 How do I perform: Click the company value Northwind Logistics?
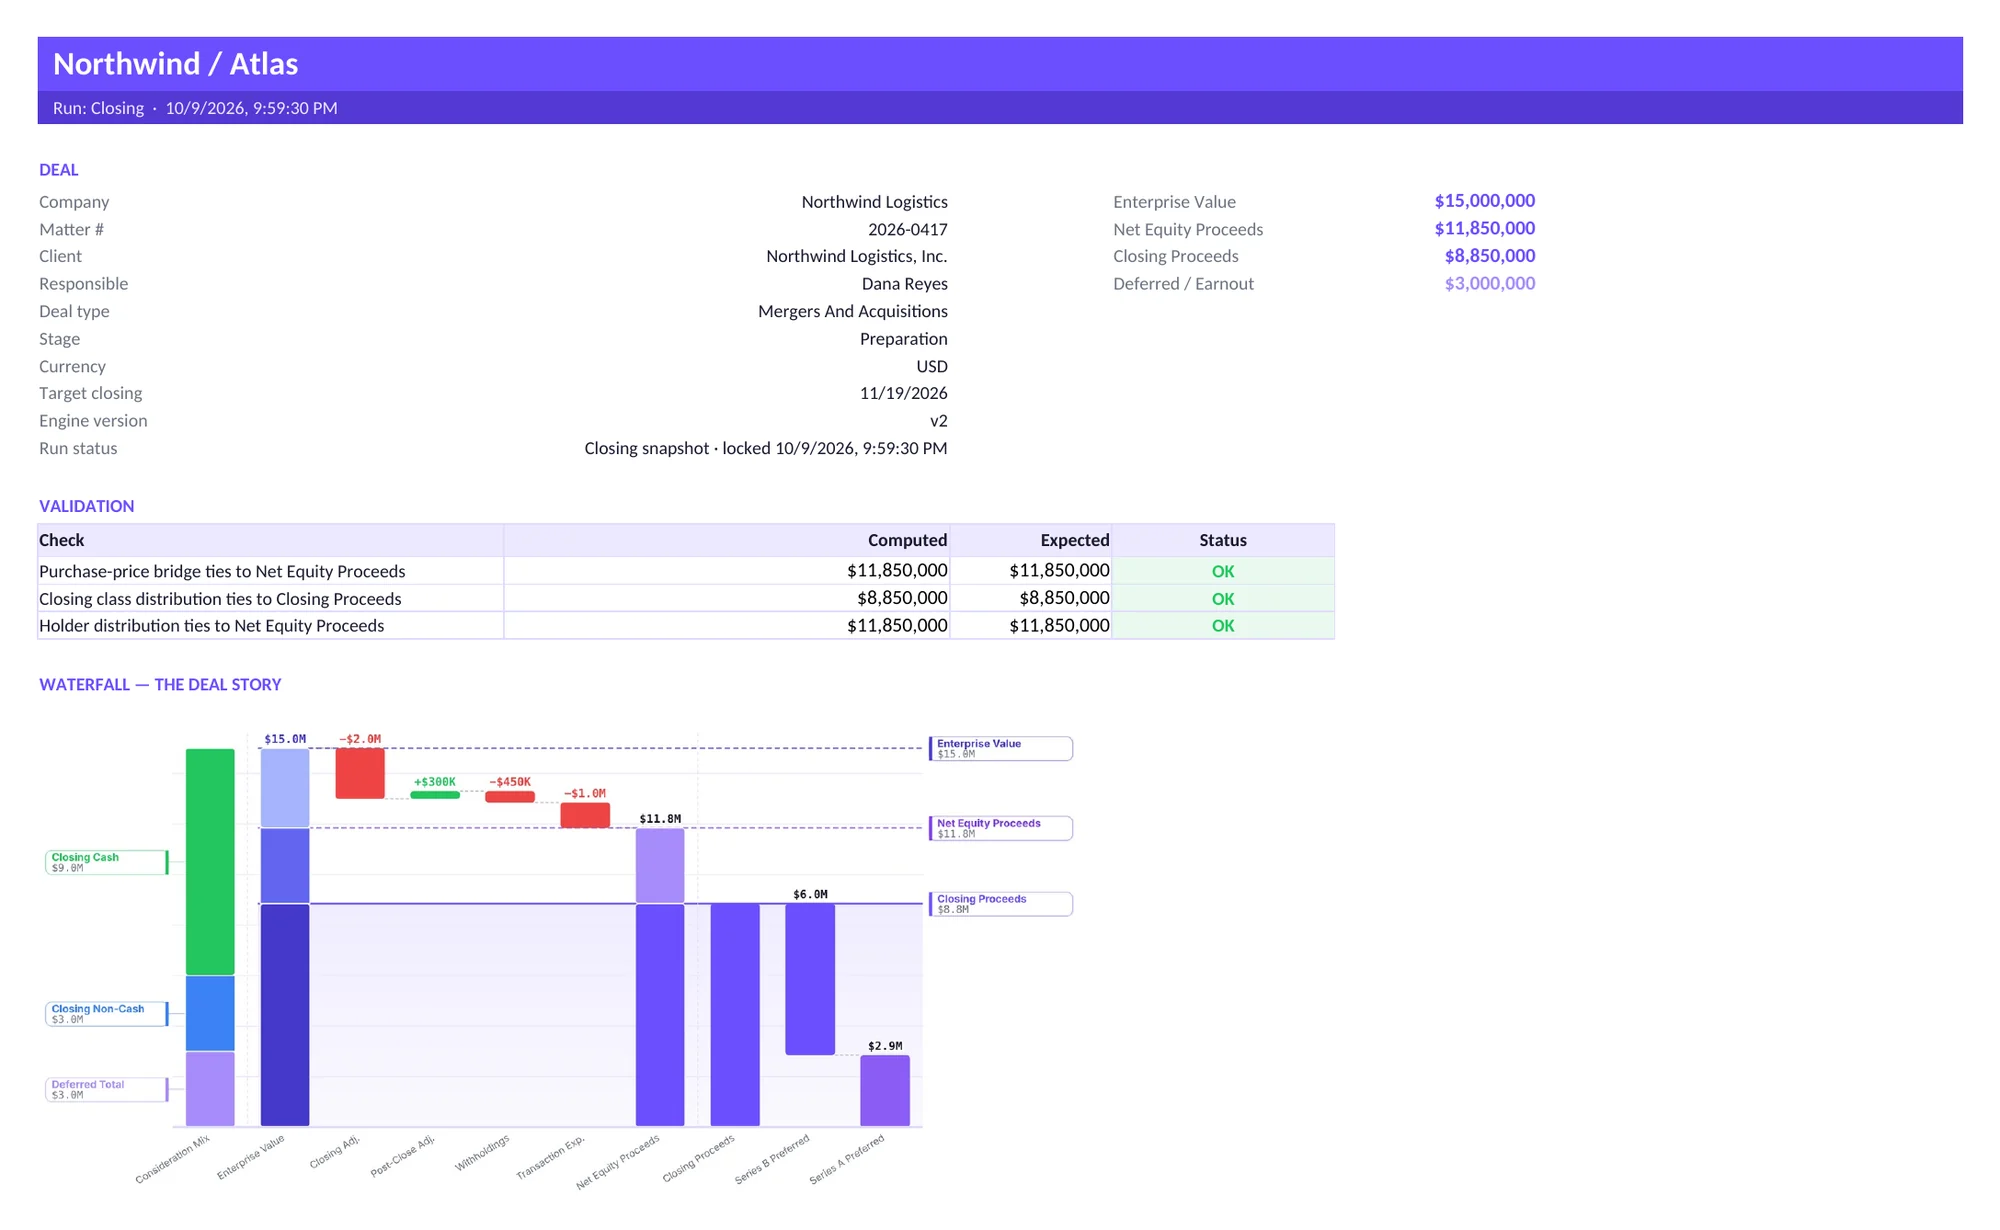click(x=874, y=202)
